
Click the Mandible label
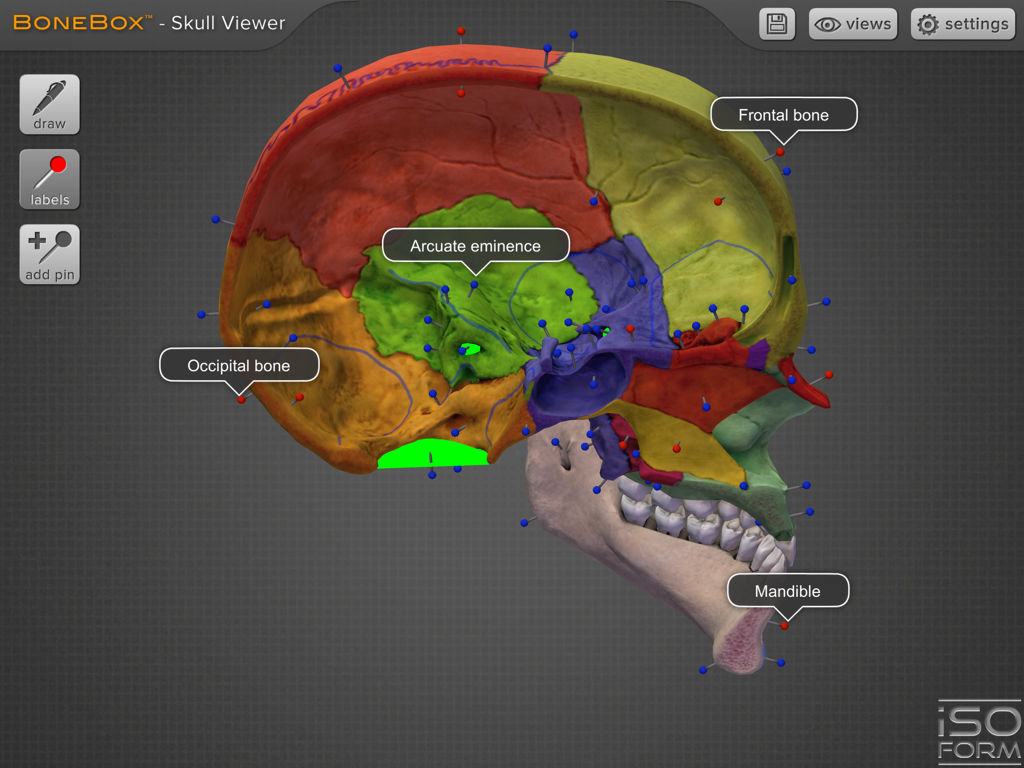pos(787,590)
